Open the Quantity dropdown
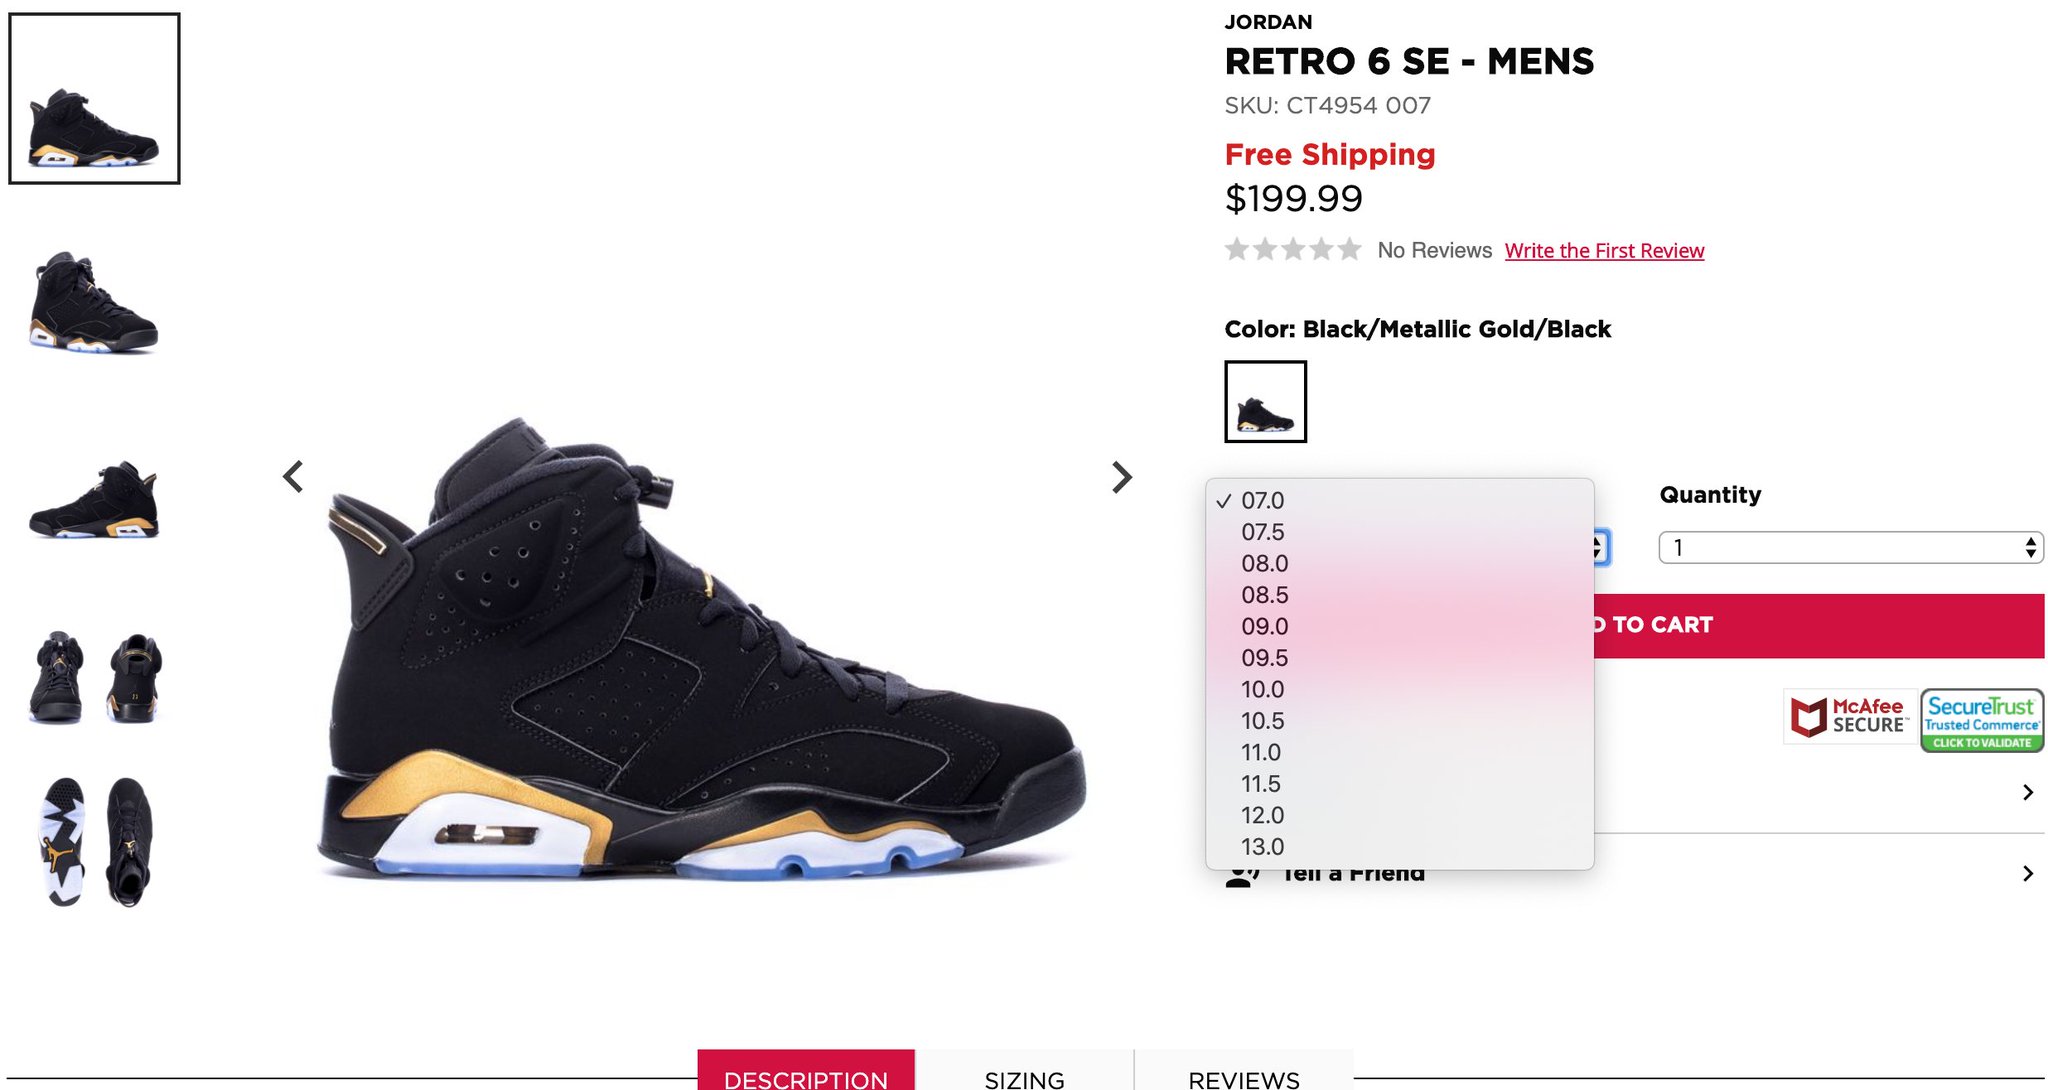 (1851, 548)
